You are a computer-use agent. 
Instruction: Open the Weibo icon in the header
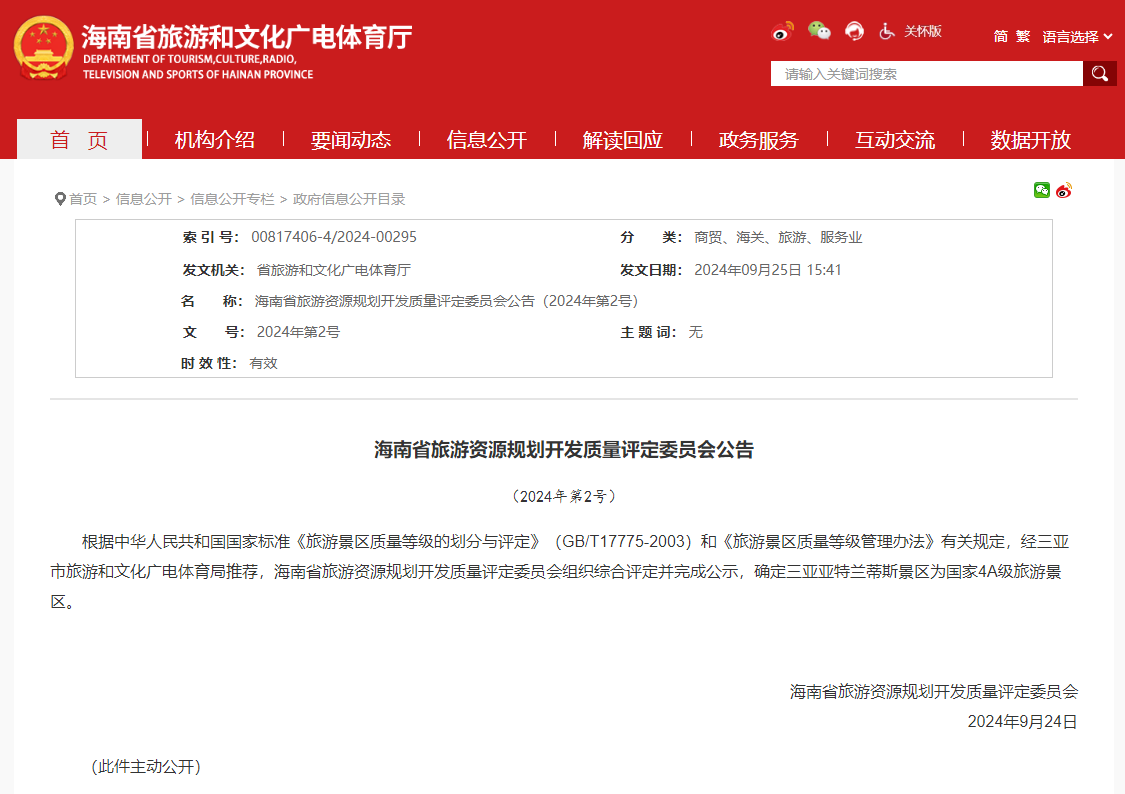[x=783, y=31]
